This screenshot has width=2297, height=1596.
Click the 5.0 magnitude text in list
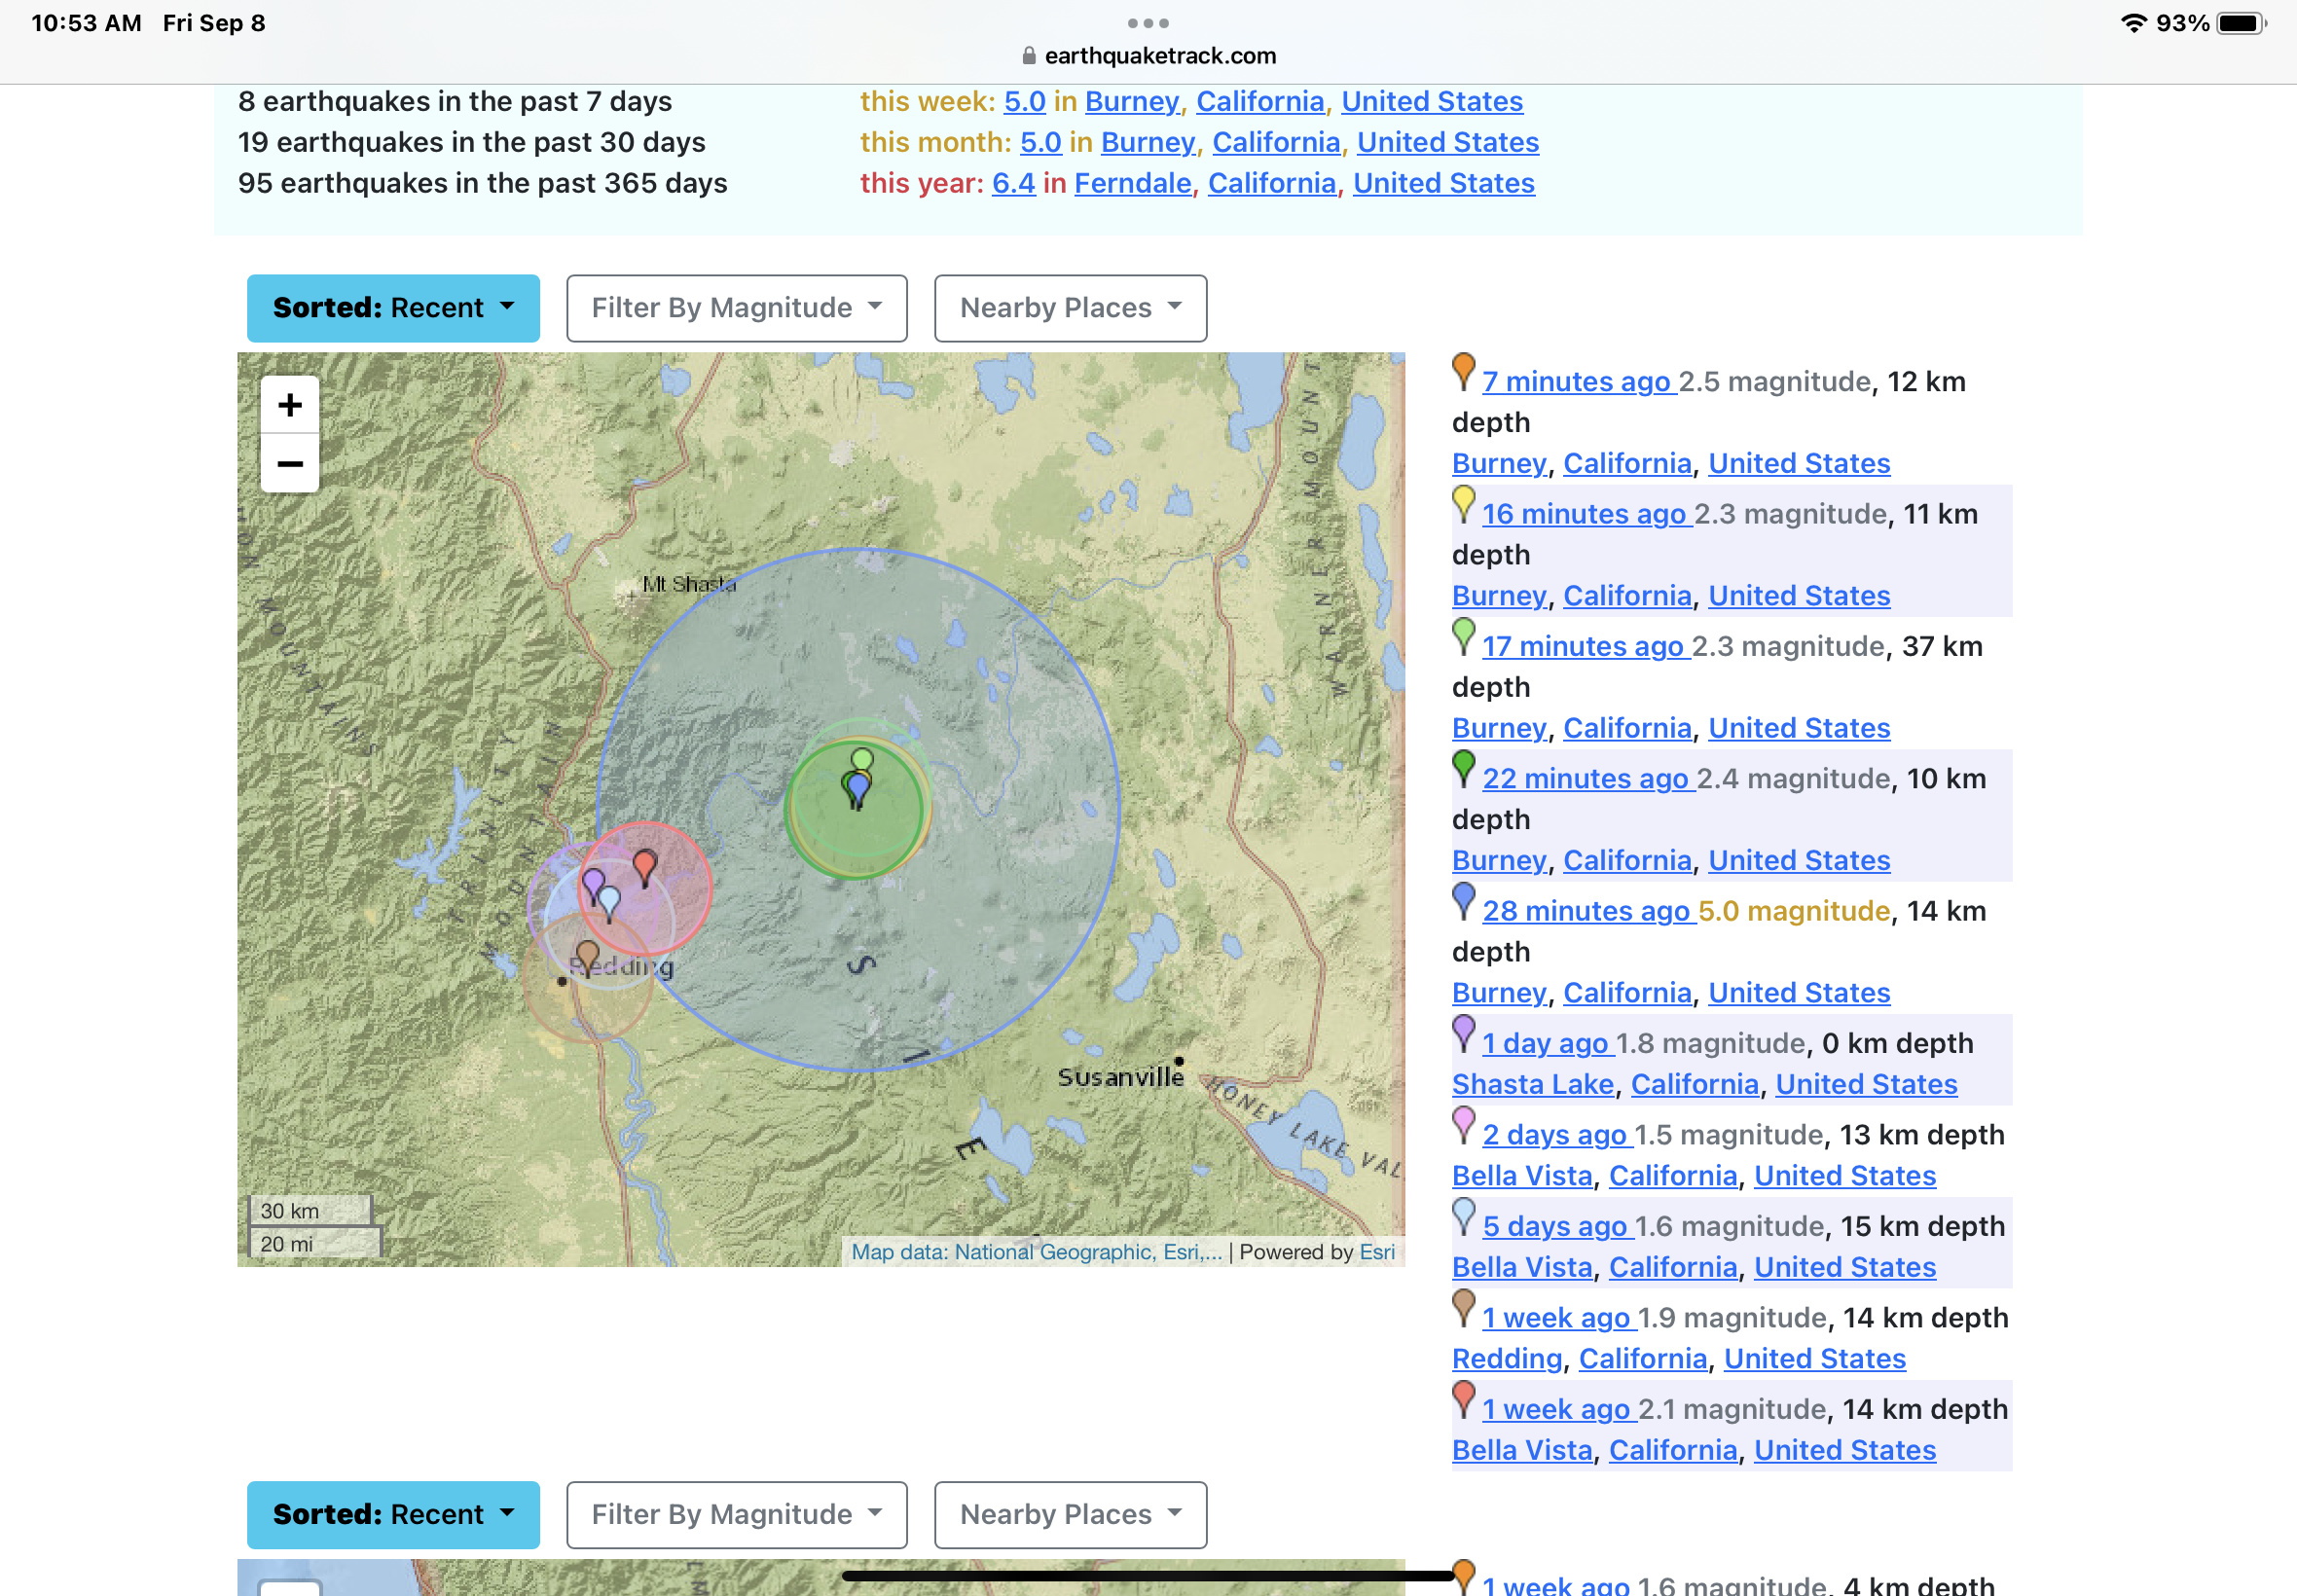tap(1794, 911)
